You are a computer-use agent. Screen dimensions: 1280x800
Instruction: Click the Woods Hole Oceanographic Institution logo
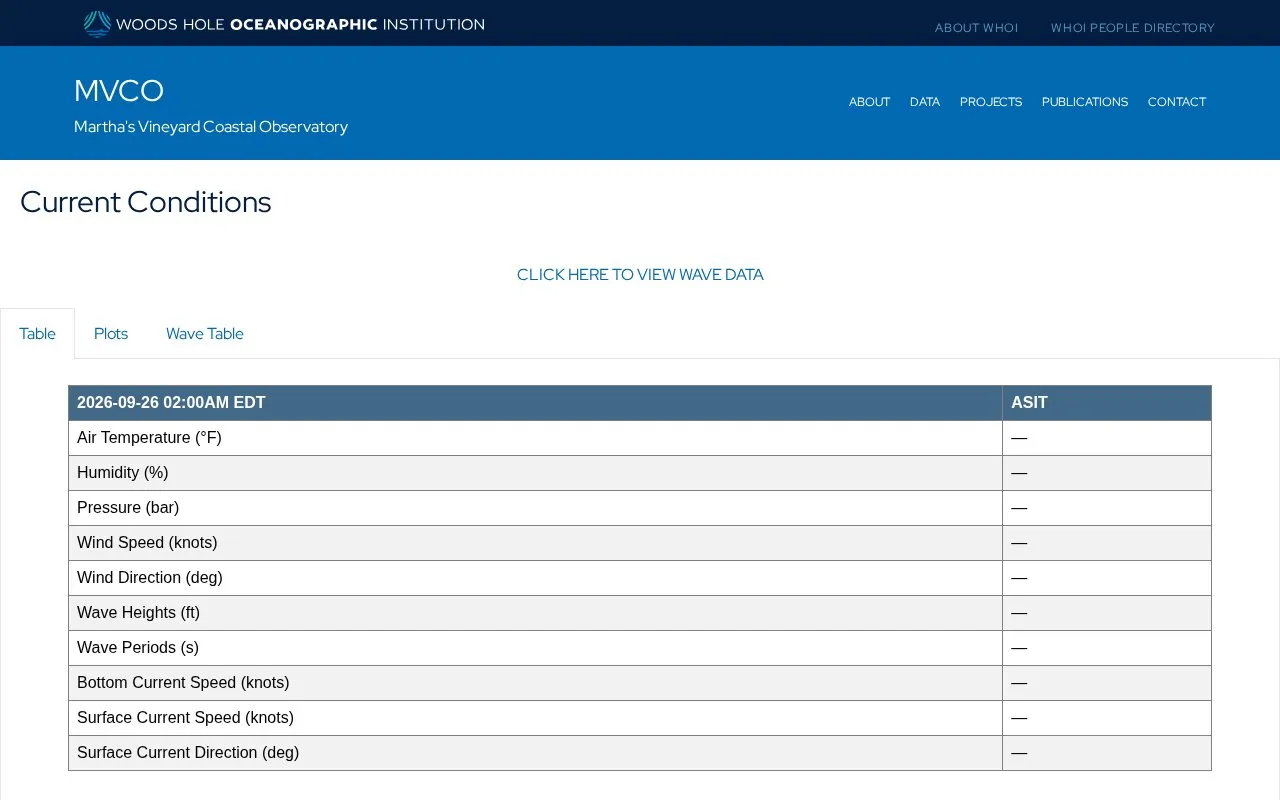point(284,24)
